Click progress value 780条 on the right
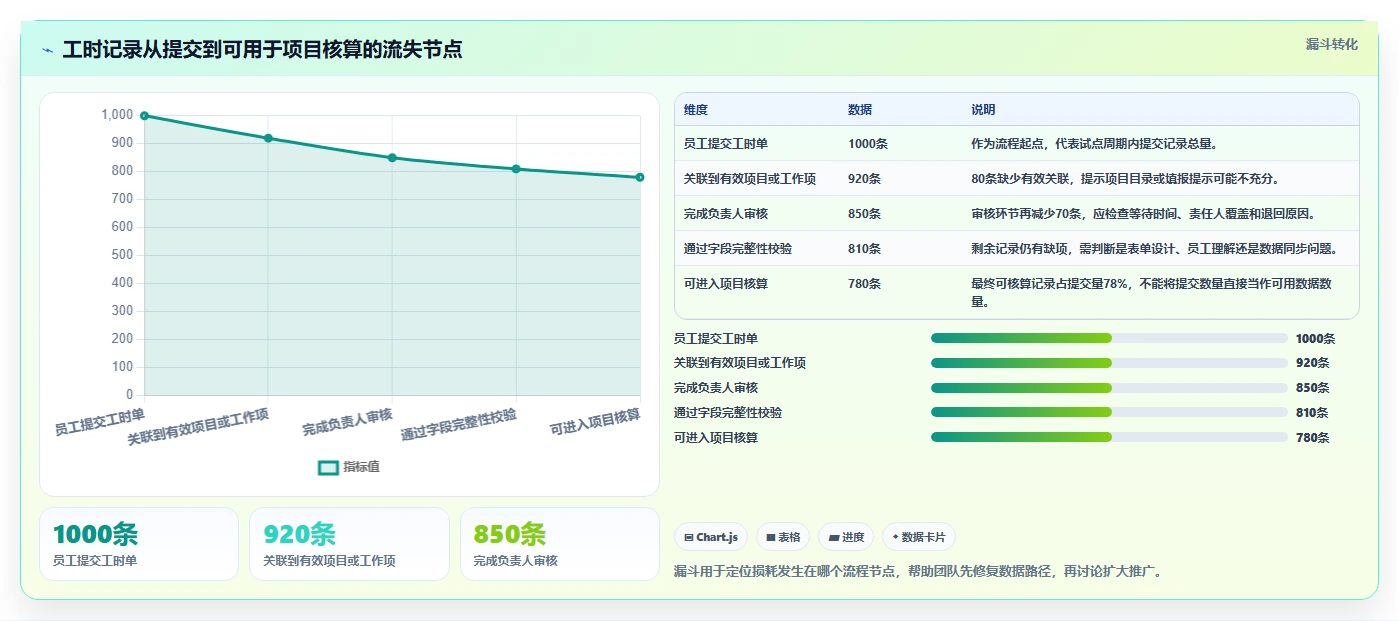This screenshot has width=1399, height=621. pyautogui.click(x=1312, y=438)
